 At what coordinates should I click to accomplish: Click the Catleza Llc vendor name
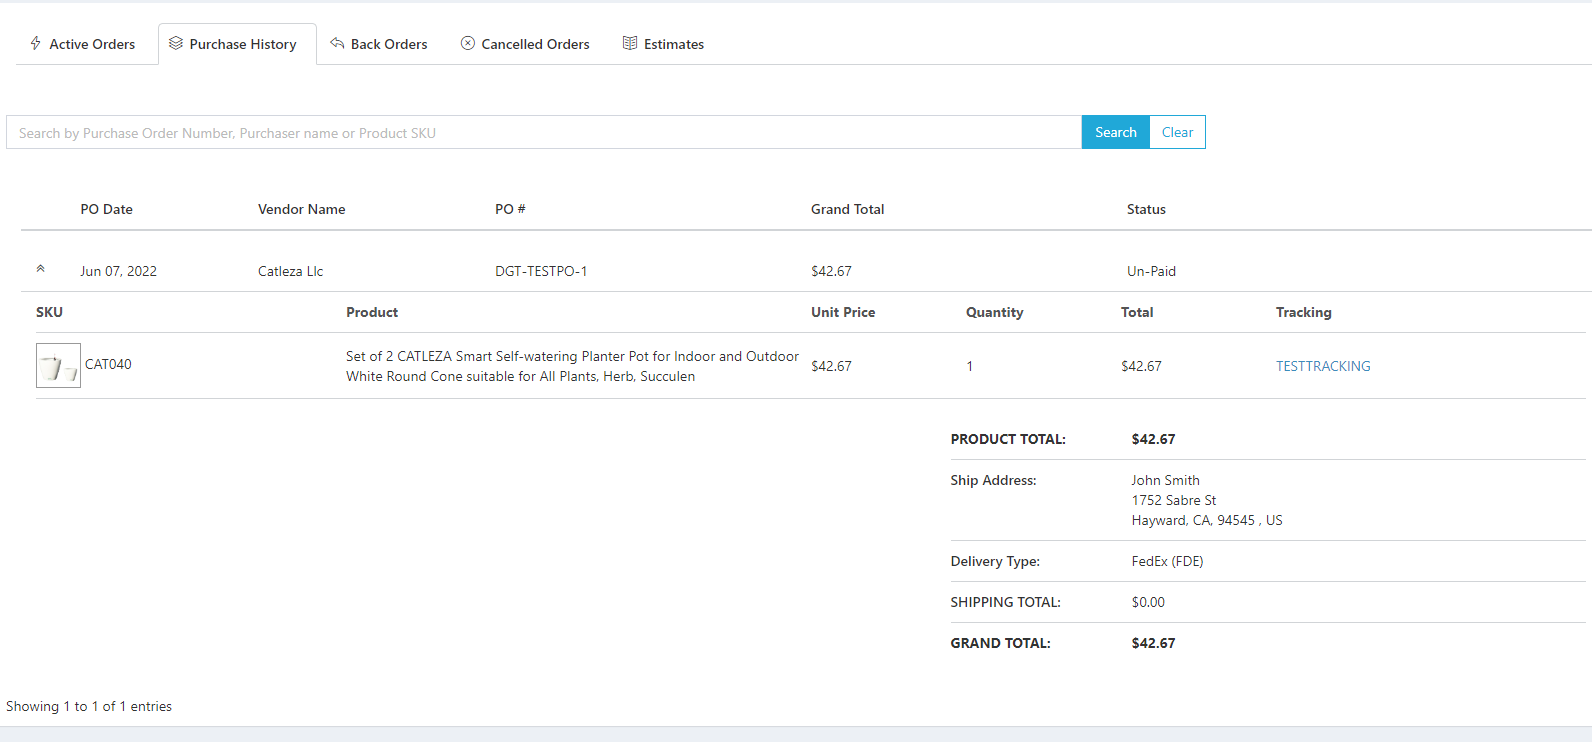pyautogui.click(x=290, y=271)
